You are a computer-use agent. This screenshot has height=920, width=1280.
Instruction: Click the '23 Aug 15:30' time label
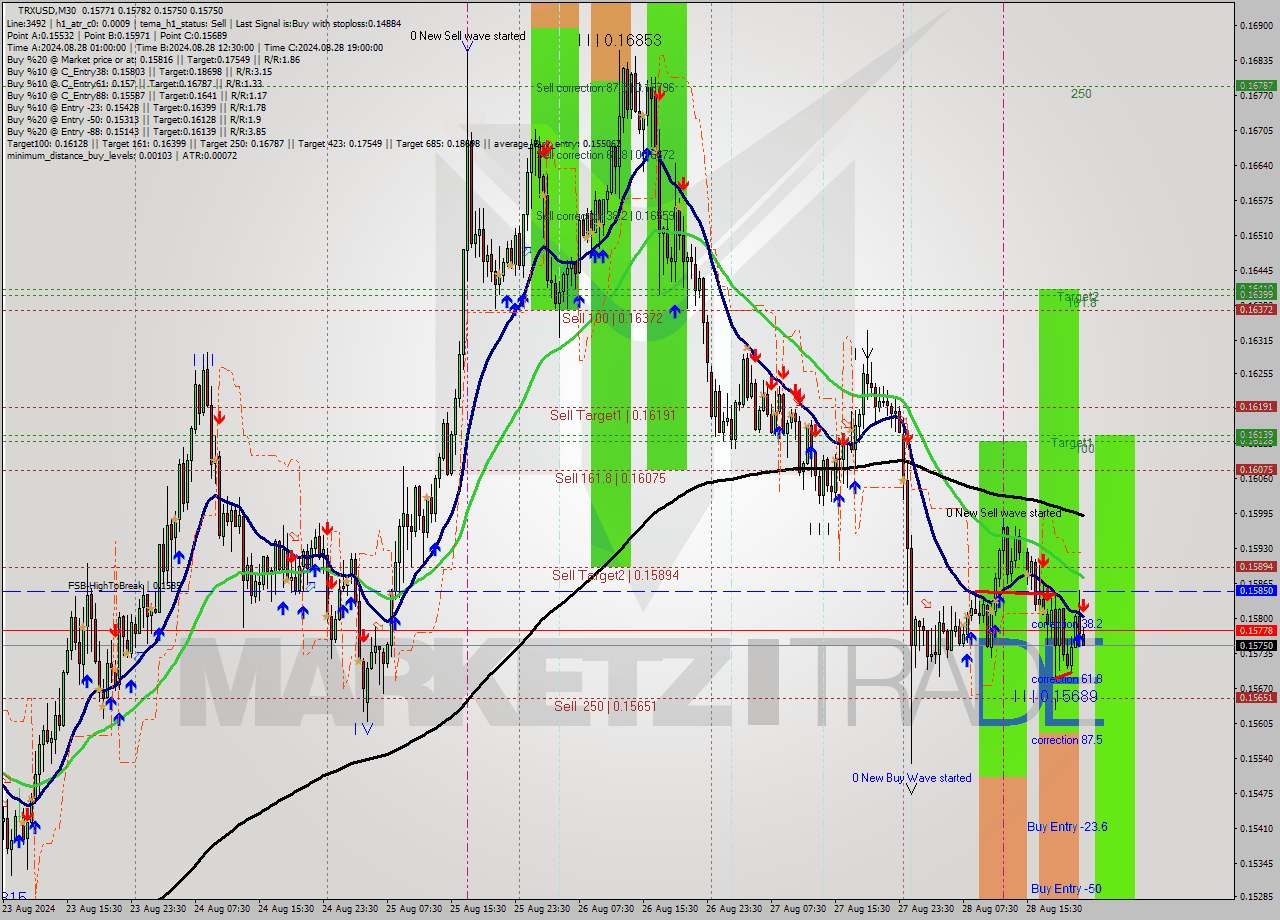pos(94,909)
